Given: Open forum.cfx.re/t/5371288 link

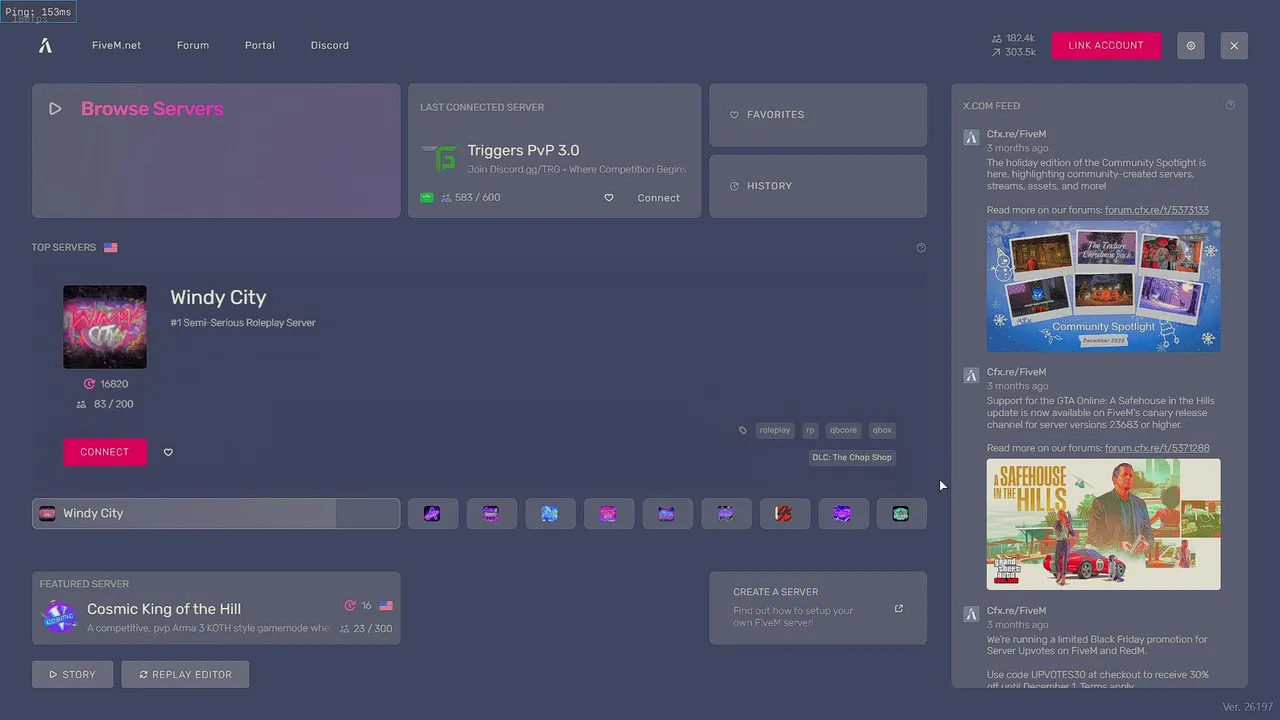Looking at the screenshot, I should pyautogui.click(x=1157, y=448).
